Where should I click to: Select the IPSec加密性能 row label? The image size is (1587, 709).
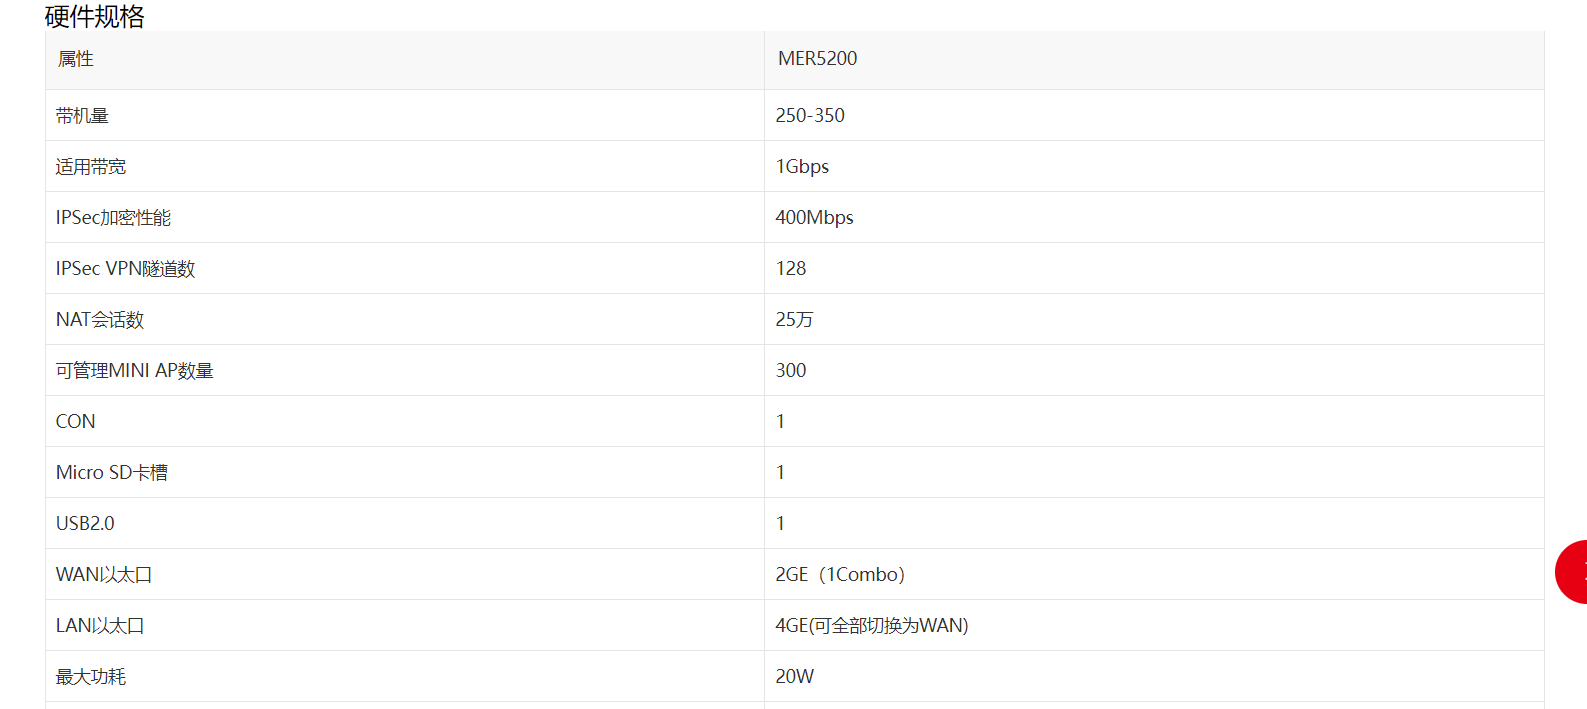[113, 218]
